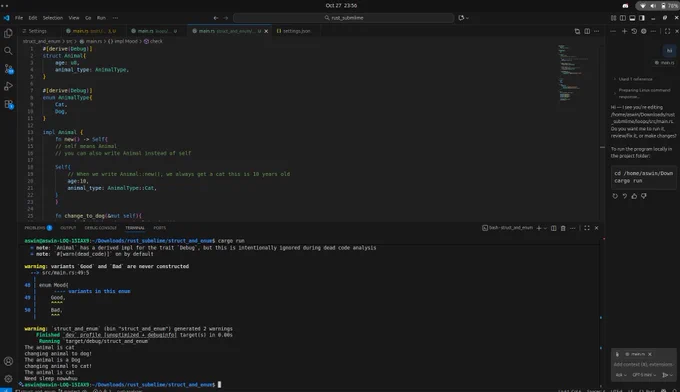The height and width of the screenshot is (392, 680).
Task: Focus the rust_sublime command center search
Action: (344, 18)
